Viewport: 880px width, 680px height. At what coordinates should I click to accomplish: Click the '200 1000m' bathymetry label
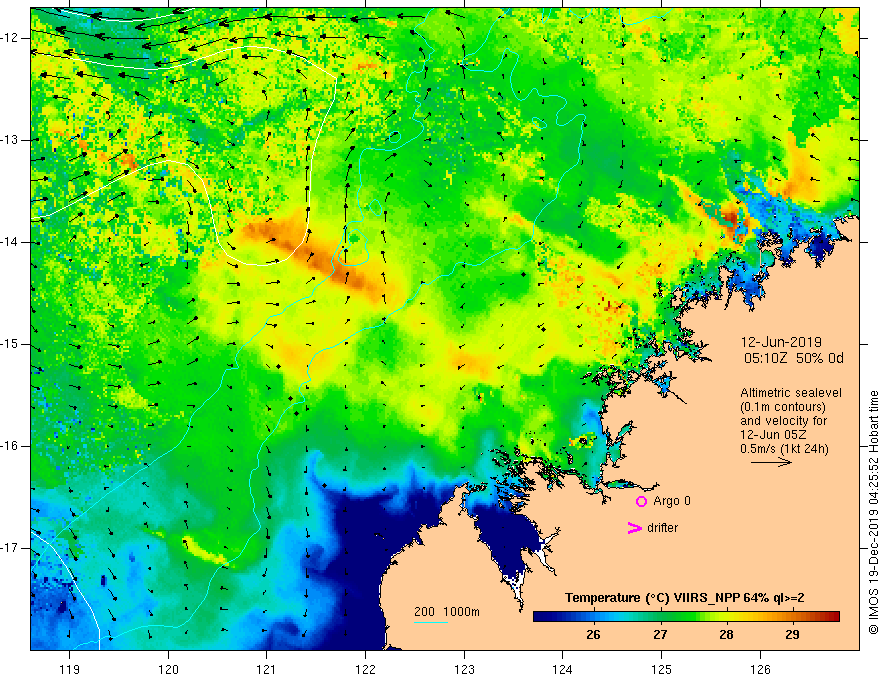click(x=447, y=612)
